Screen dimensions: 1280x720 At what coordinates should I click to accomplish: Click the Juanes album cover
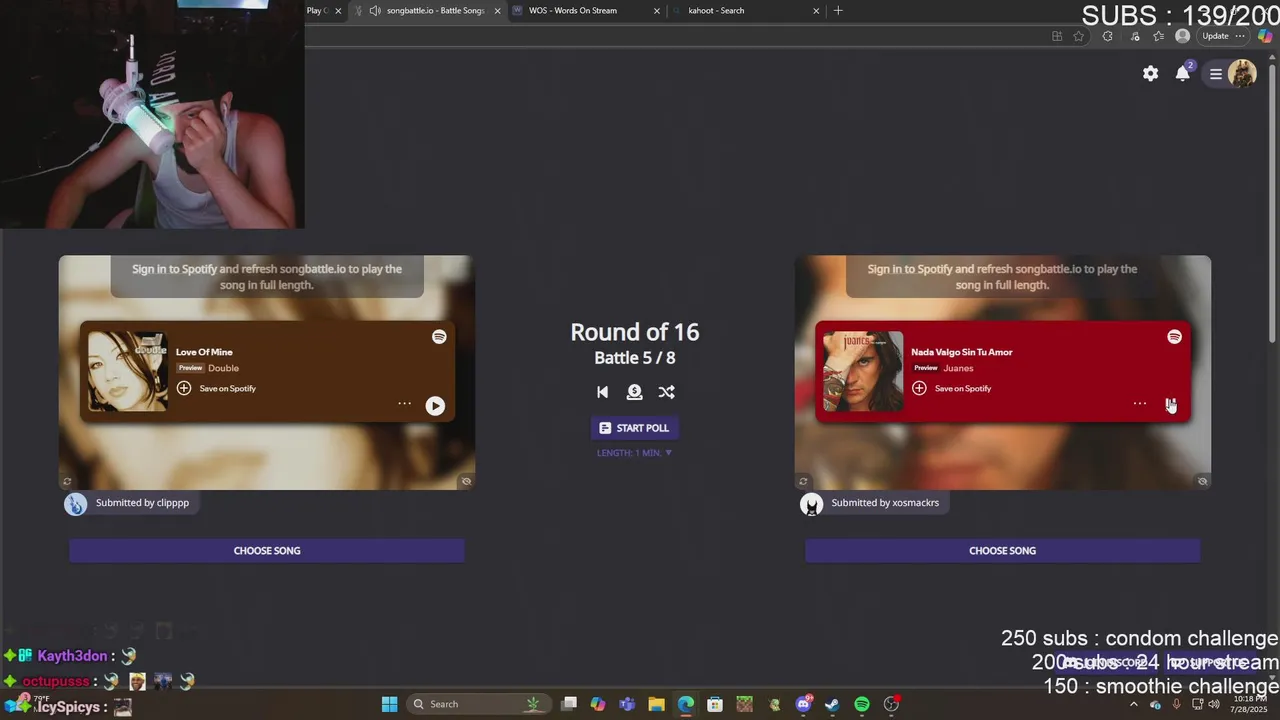click(x=863, y=371)
